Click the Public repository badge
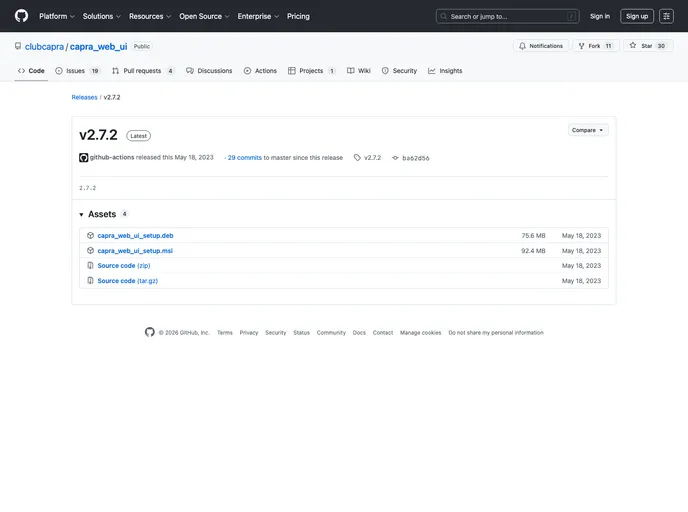Viewport: 688px width, 512px height. click(142, 47)
